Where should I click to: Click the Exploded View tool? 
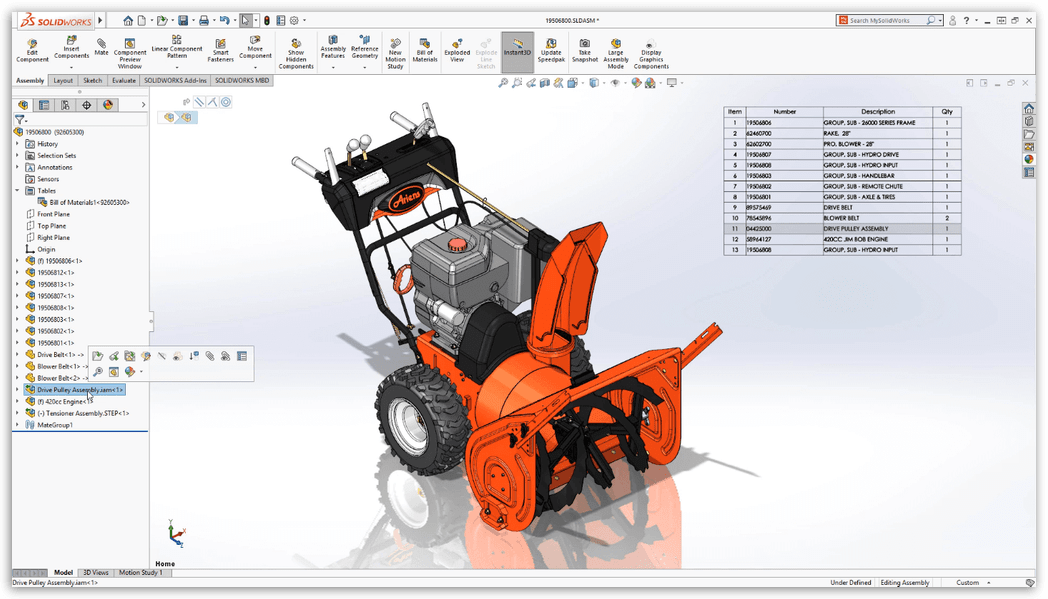(x=457, y=51)
